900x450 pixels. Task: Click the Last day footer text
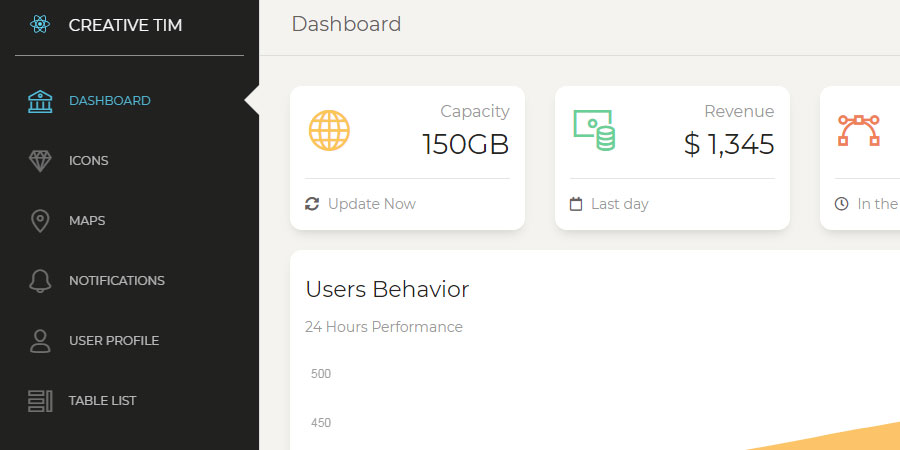click(x=619, y=204)
